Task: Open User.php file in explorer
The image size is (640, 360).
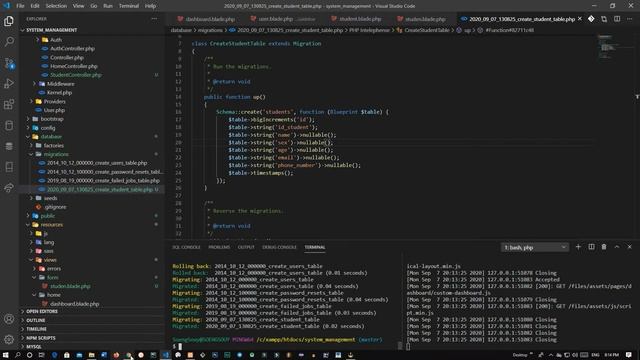Action: coord(54,110)
